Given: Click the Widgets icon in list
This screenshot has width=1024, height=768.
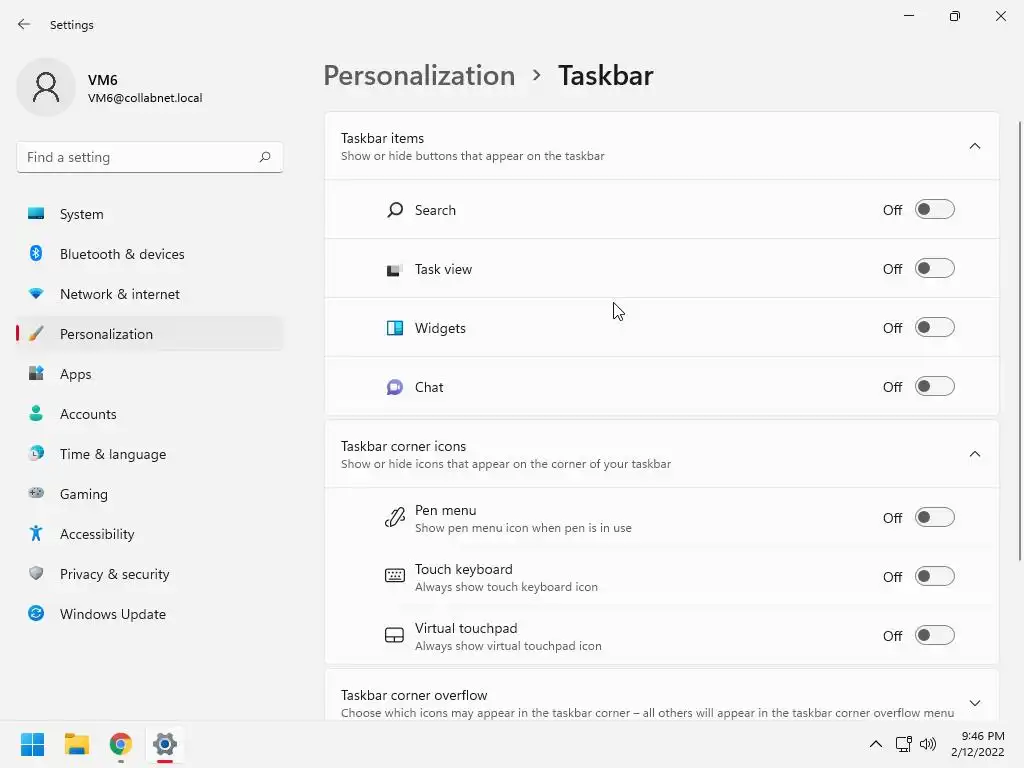Looking at the screenshot, I should [x=394, y=328].
